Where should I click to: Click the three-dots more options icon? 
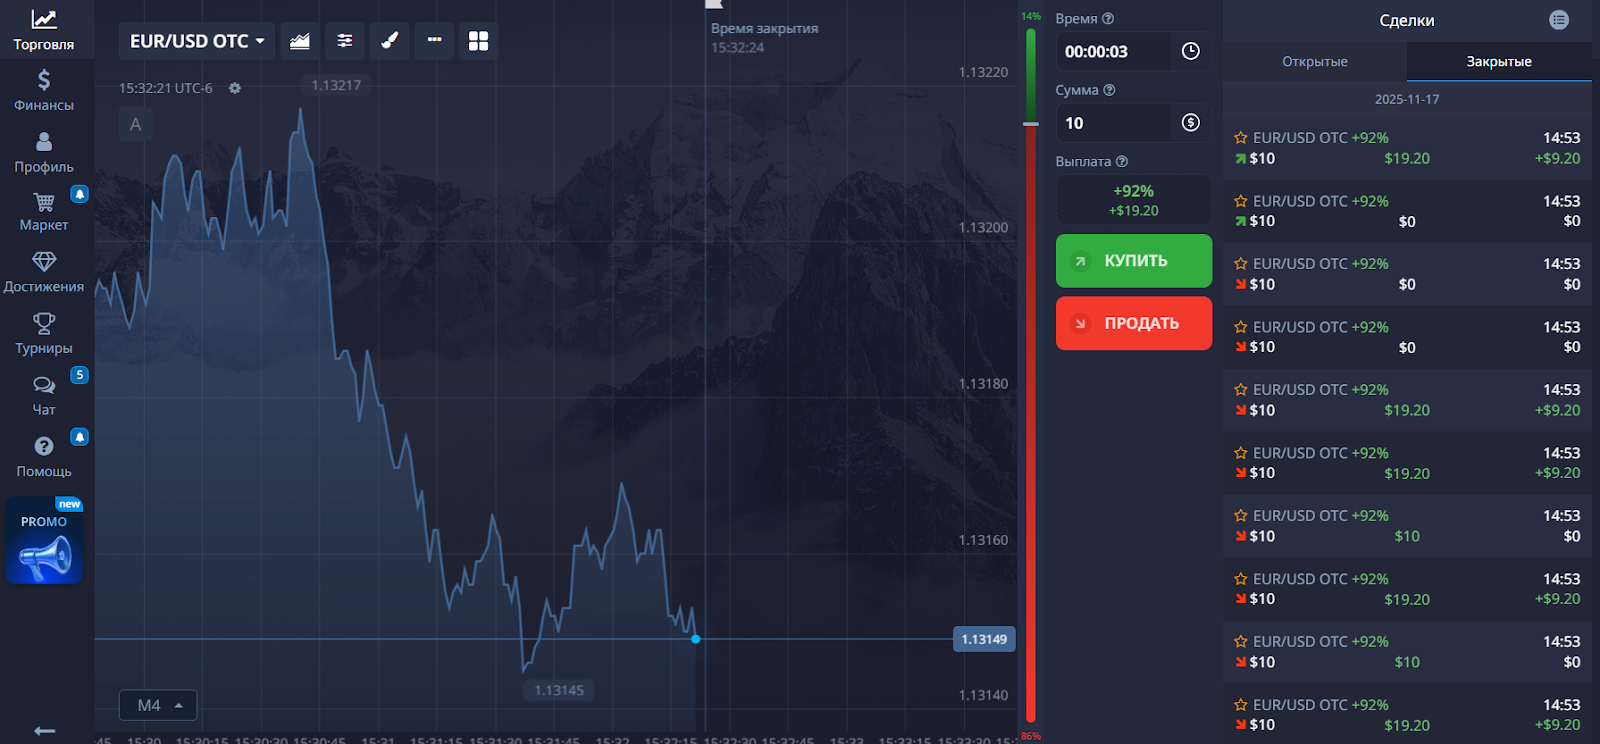(434, 41)
